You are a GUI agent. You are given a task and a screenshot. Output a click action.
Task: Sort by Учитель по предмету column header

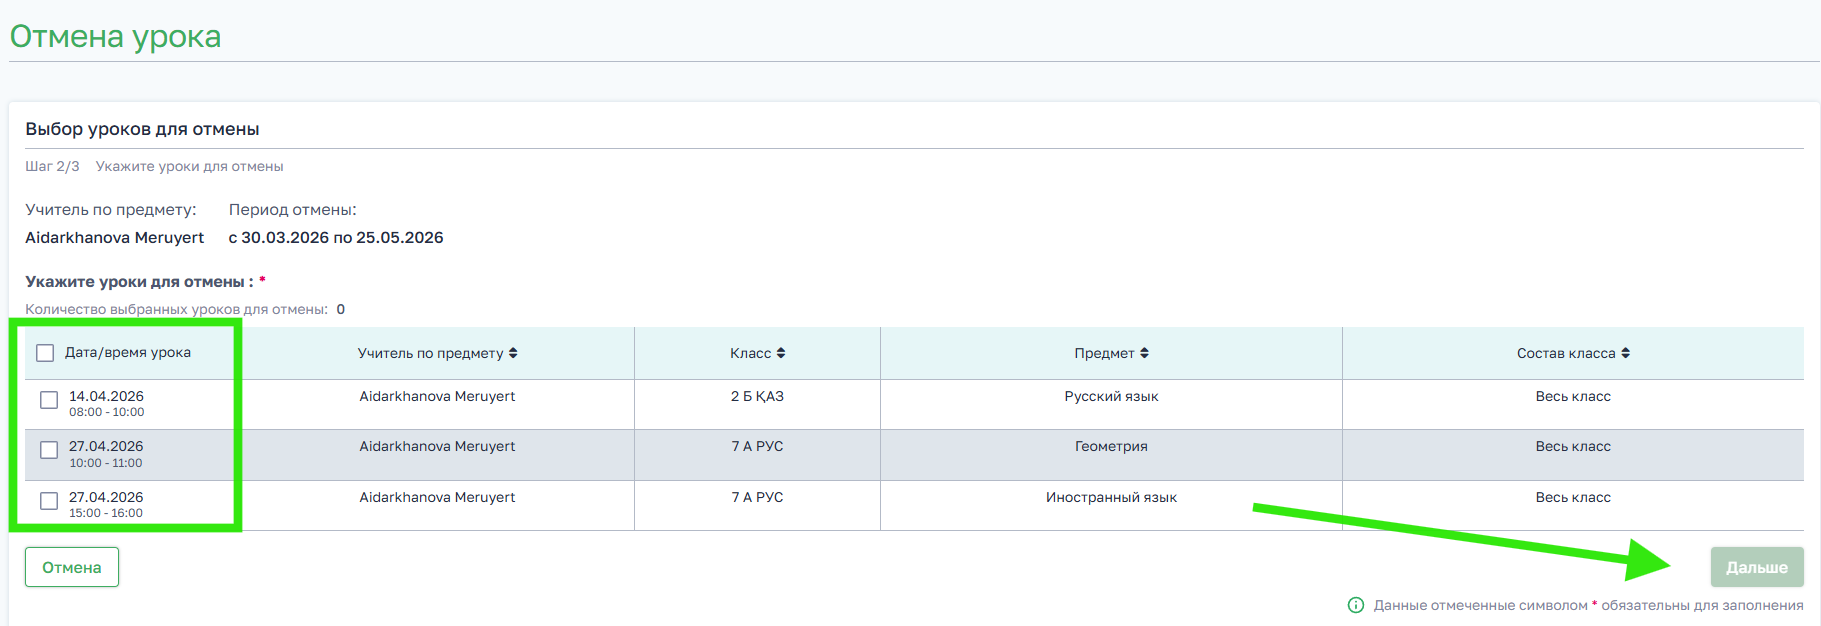pyautogui.click(x=431, y=353)
